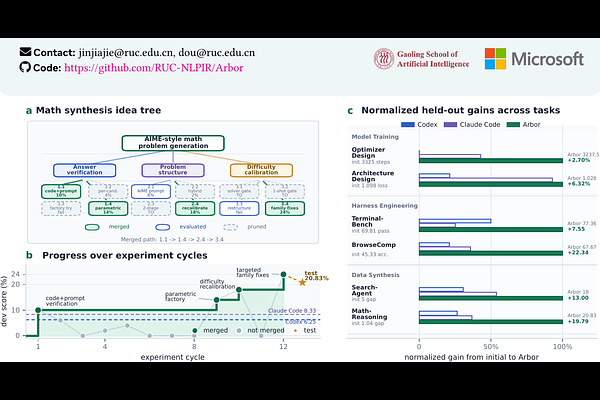
Task: Click the Codex blue legend swatch
Action: pyautogui.click(x=408, y=124)
